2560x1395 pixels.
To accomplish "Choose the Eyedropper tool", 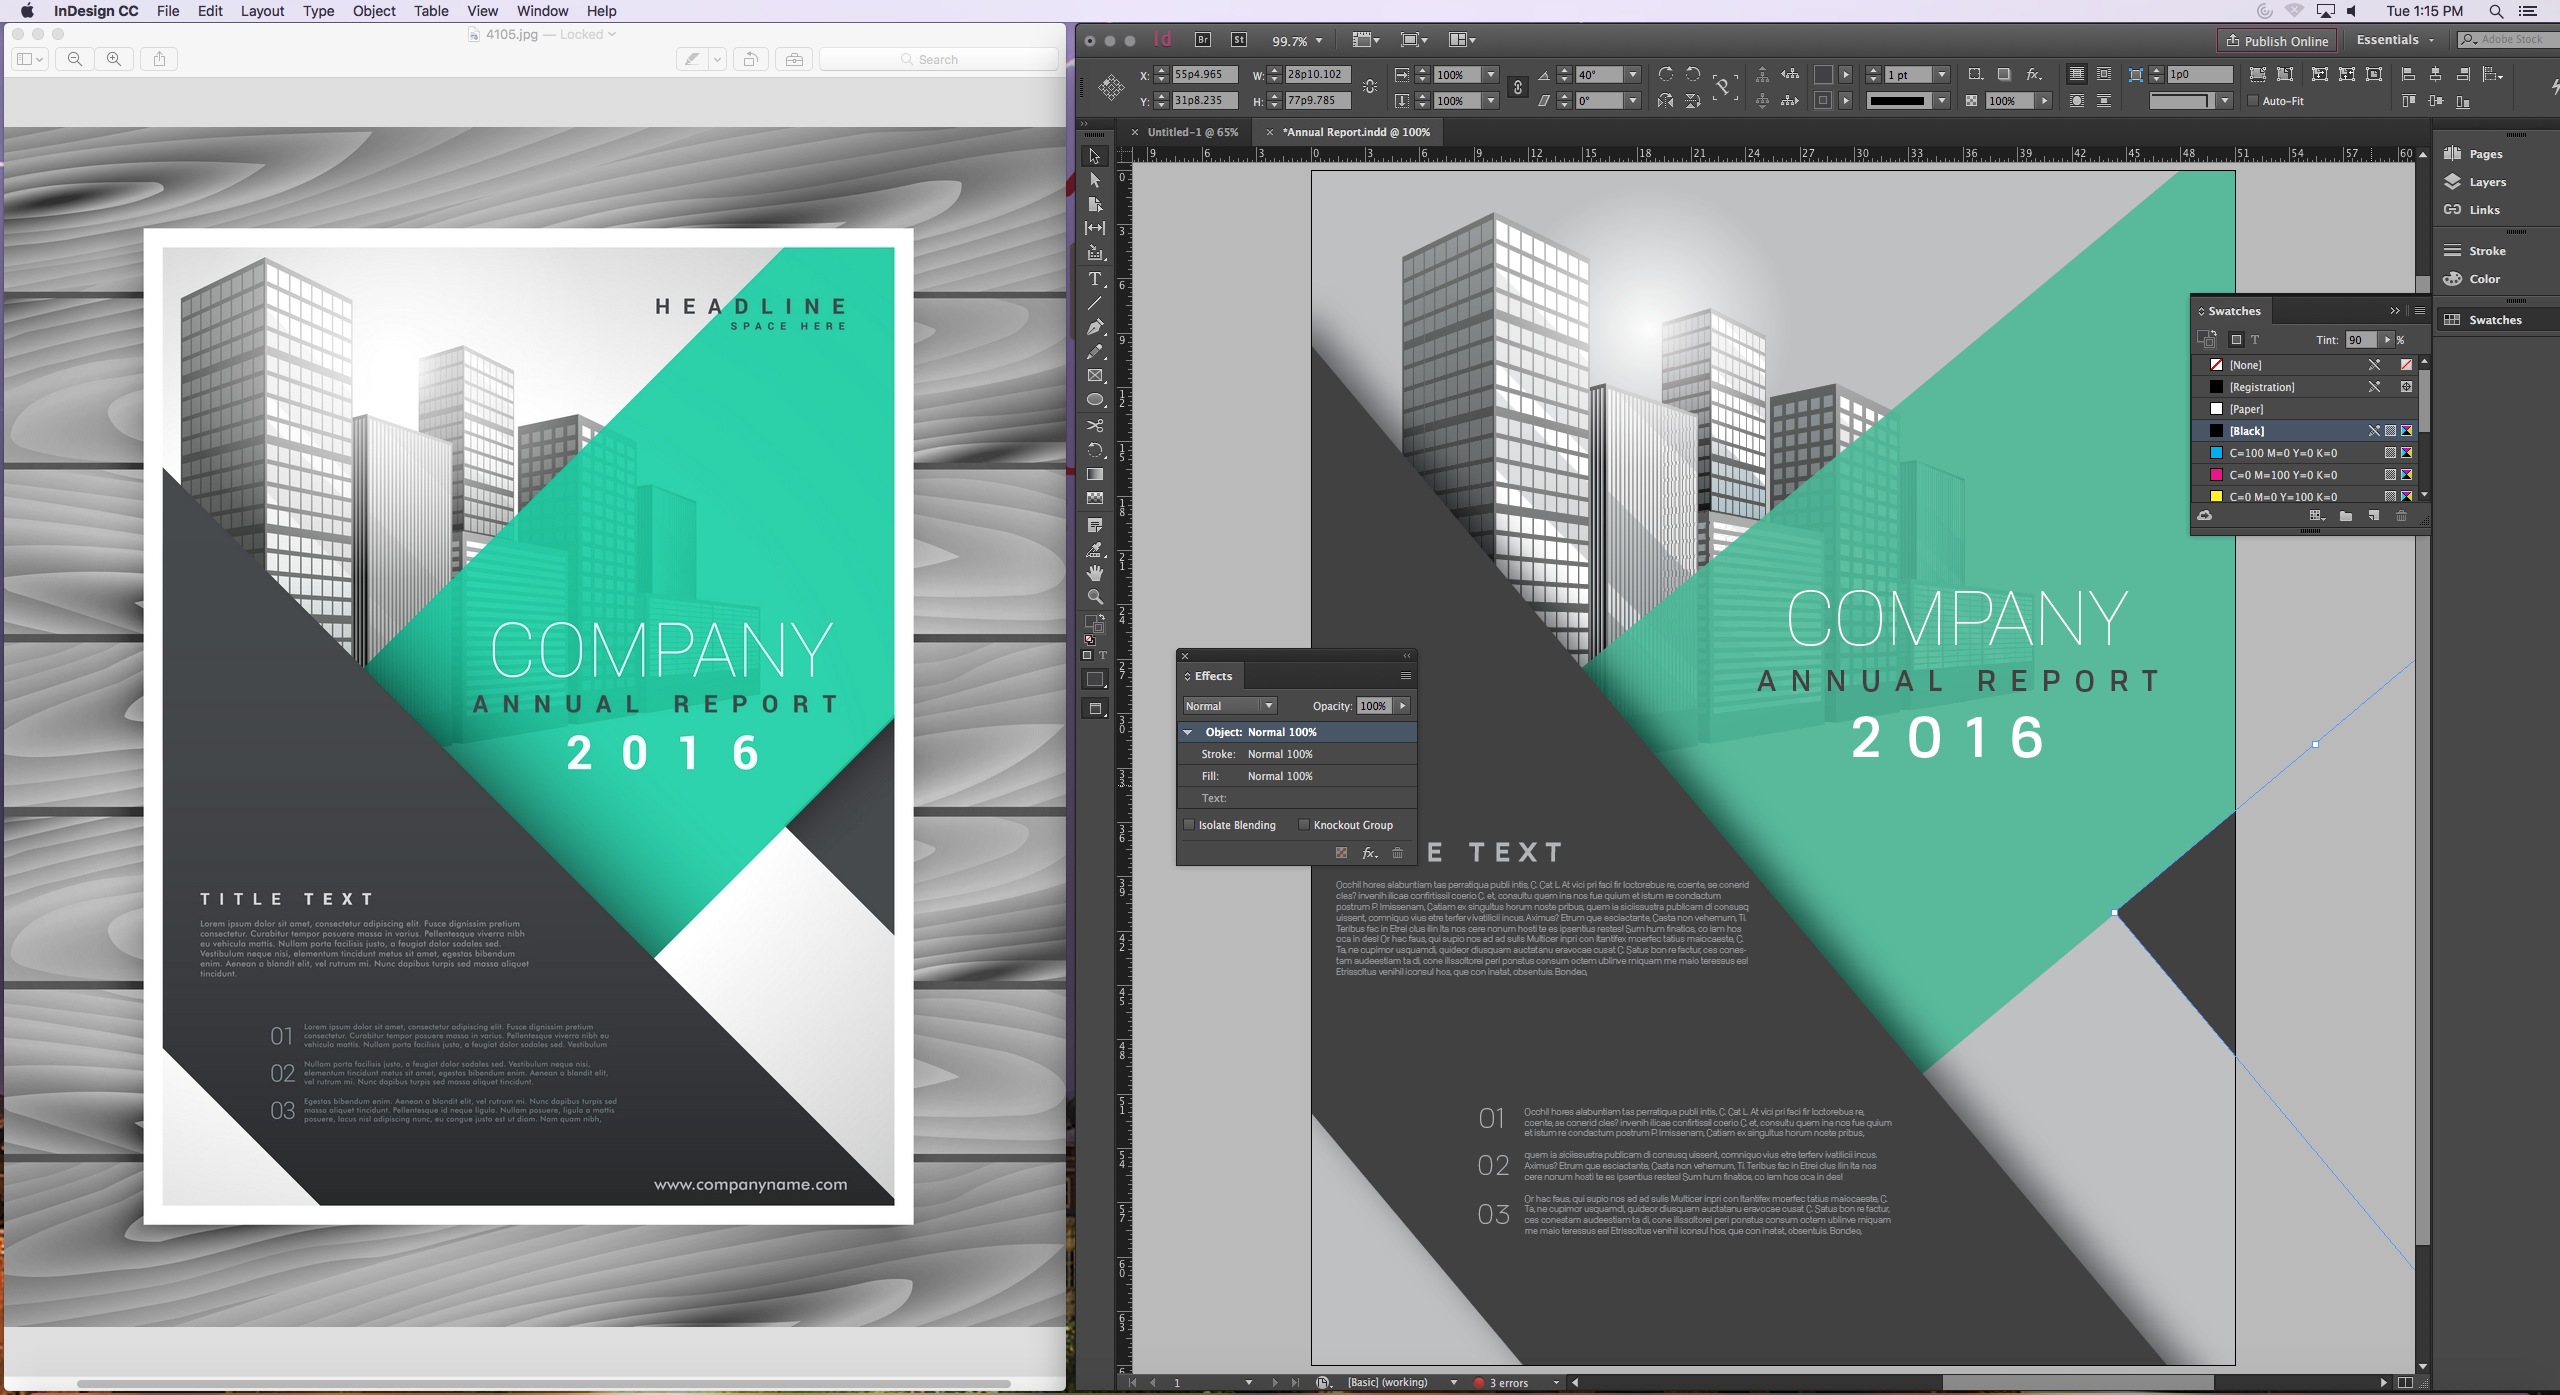I will click(x=1095, y=549).
